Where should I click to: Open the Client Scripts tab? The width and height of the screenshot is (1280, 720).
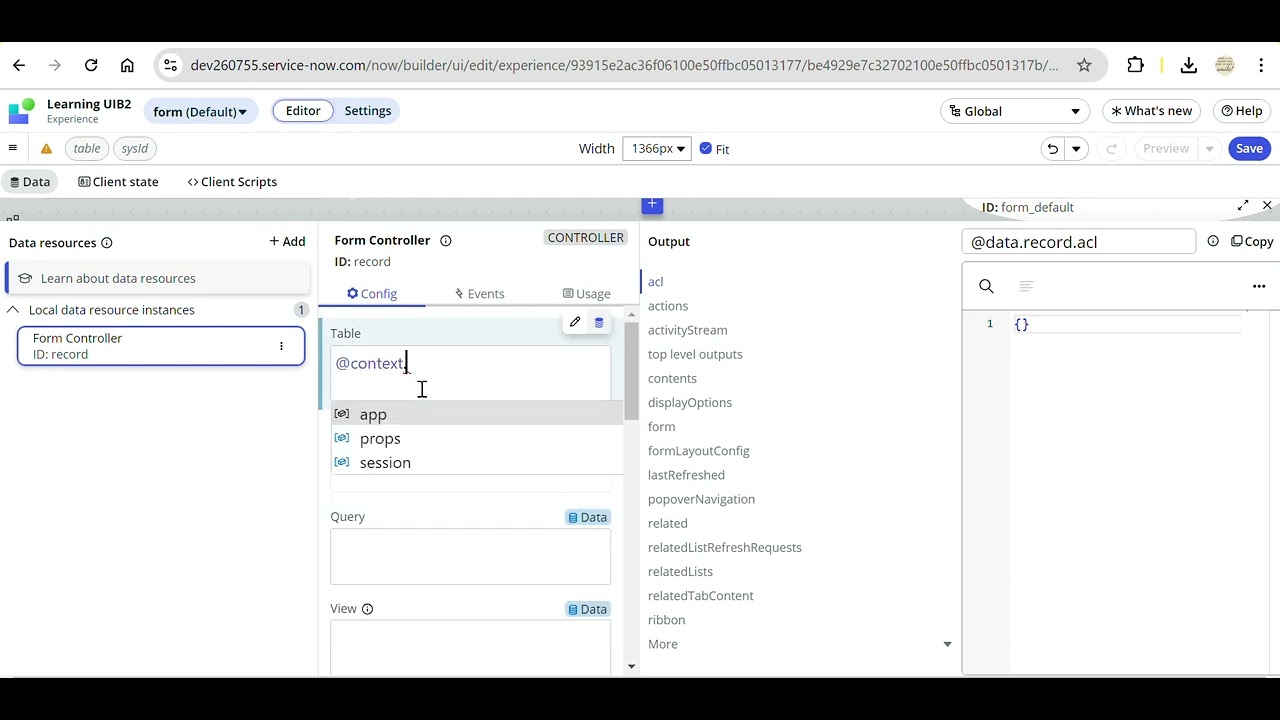coord(232,182)
